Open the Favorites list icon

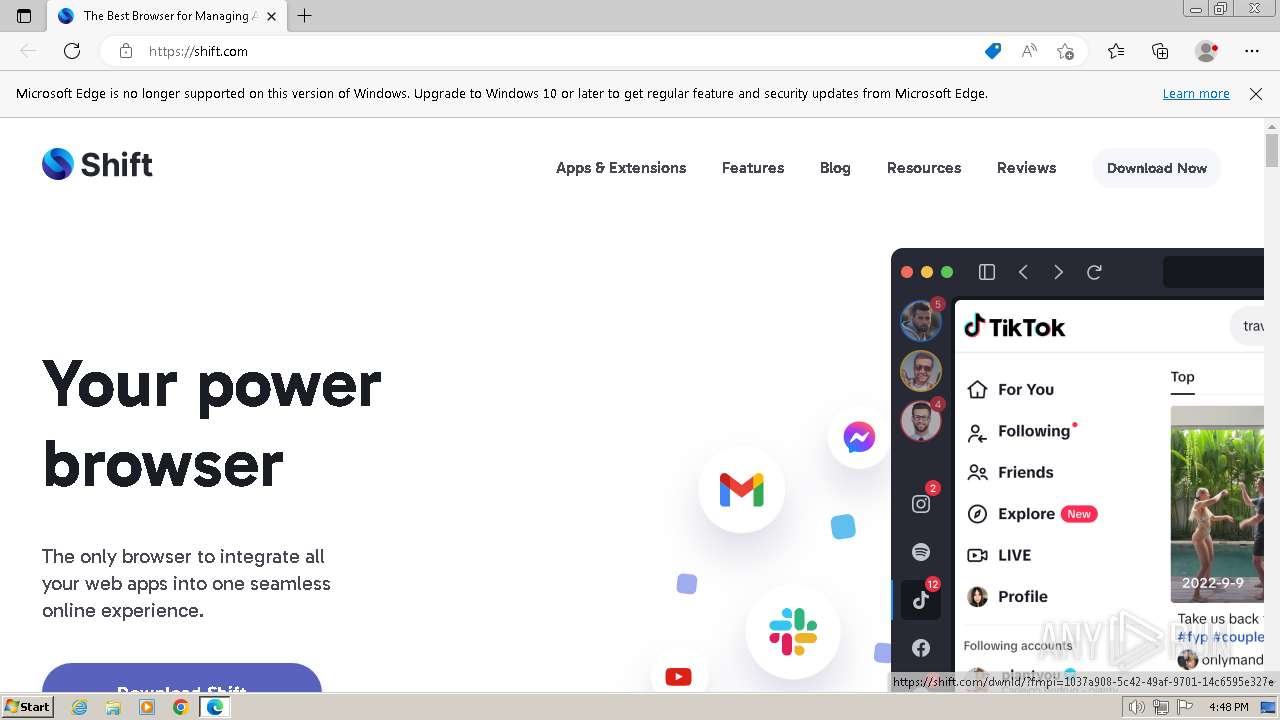click(x=1116, y=51)
